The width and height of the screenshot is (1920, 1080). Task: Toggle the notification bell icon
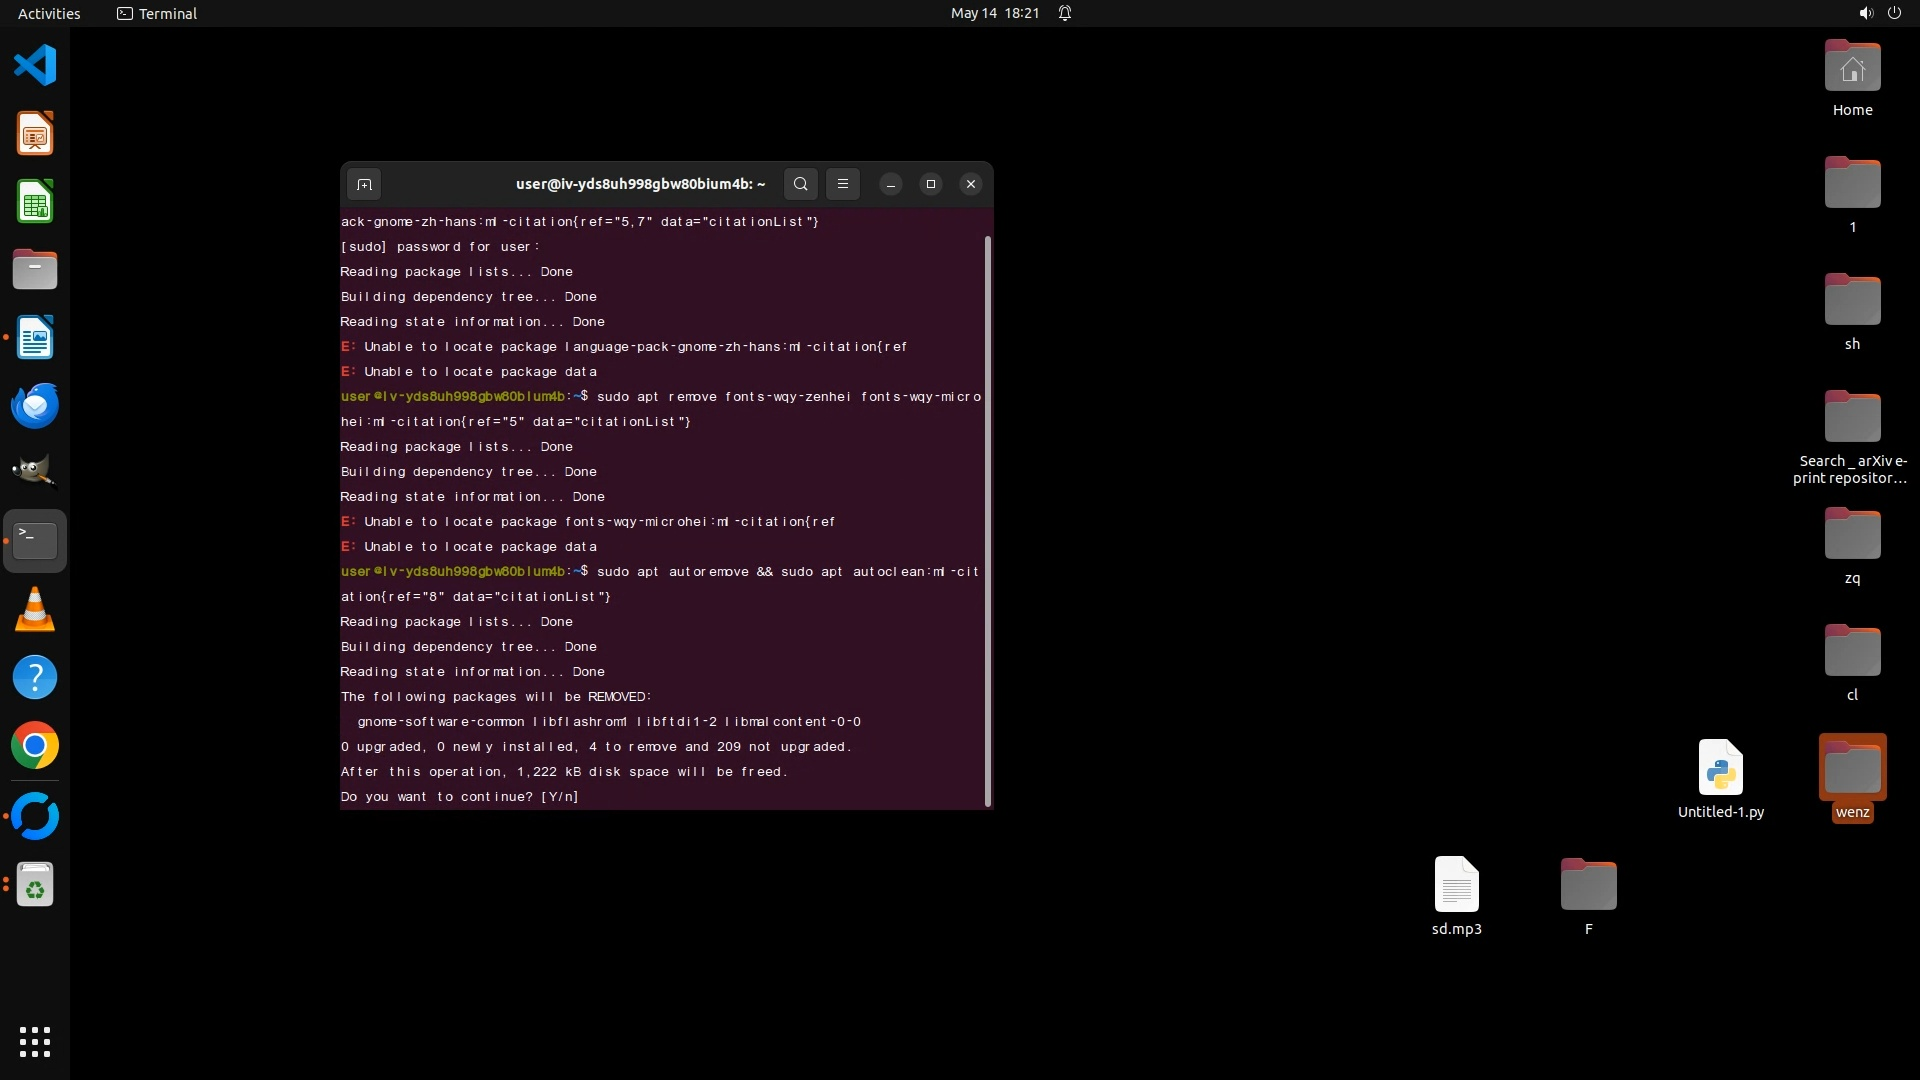tap(1065, 13)
